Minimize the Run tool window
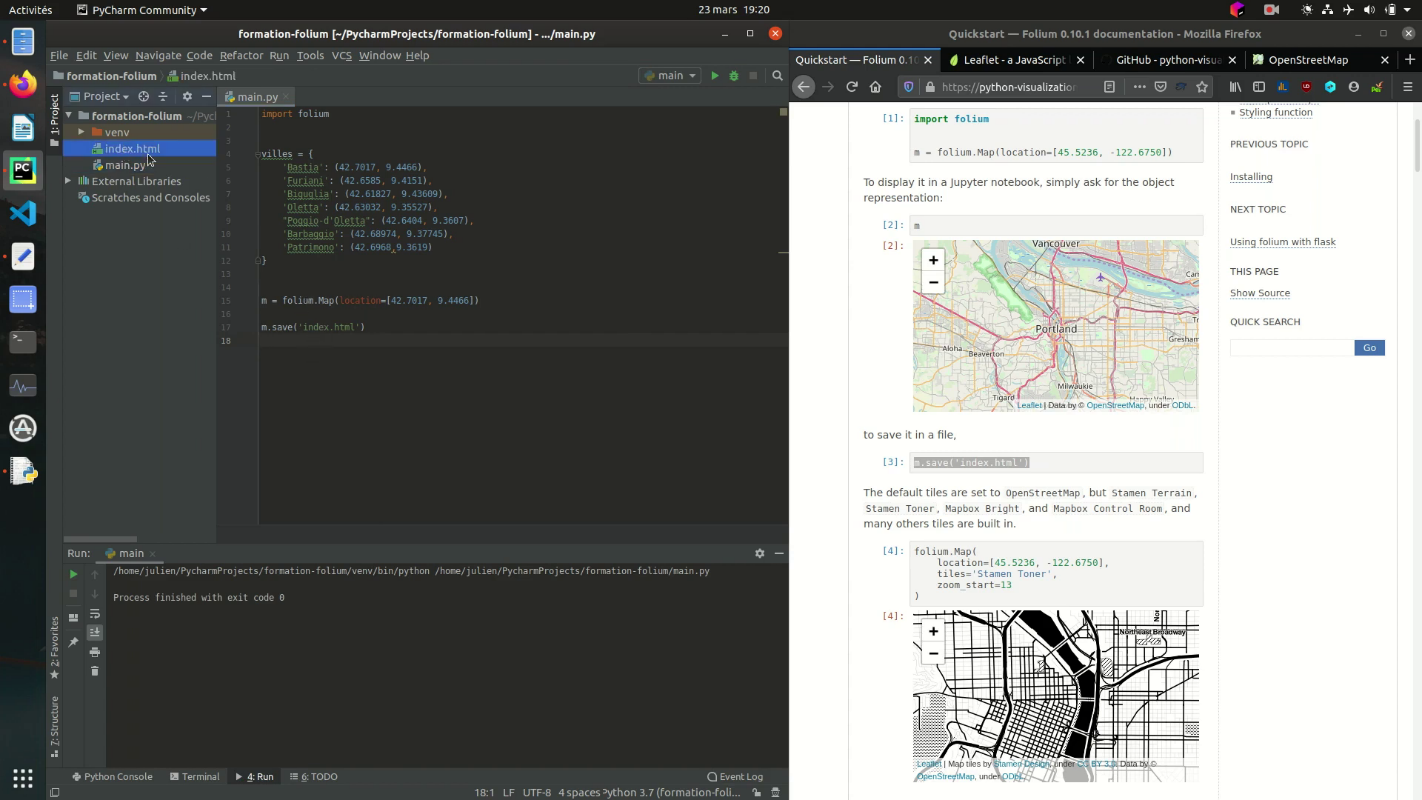The width and height of the screenshot is (1422, 800). (779, 553)
